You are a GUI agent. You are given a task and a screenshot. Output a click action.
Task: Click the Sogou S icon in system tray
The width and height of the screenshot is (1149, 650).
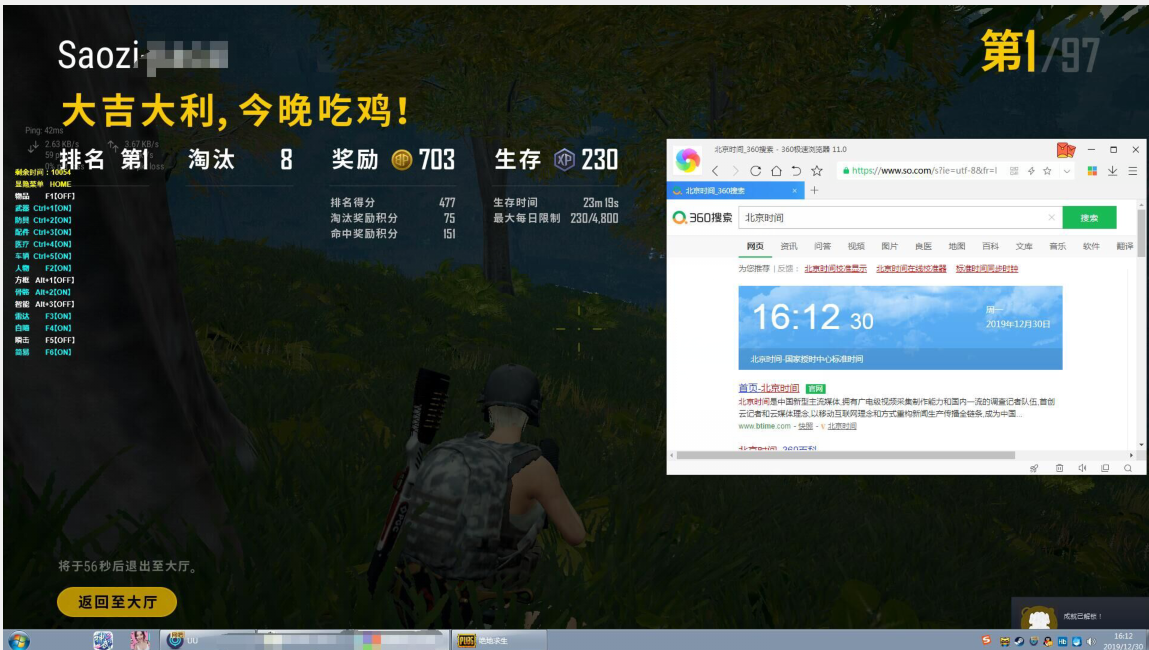pyautogui.click(x=986, y=640)
